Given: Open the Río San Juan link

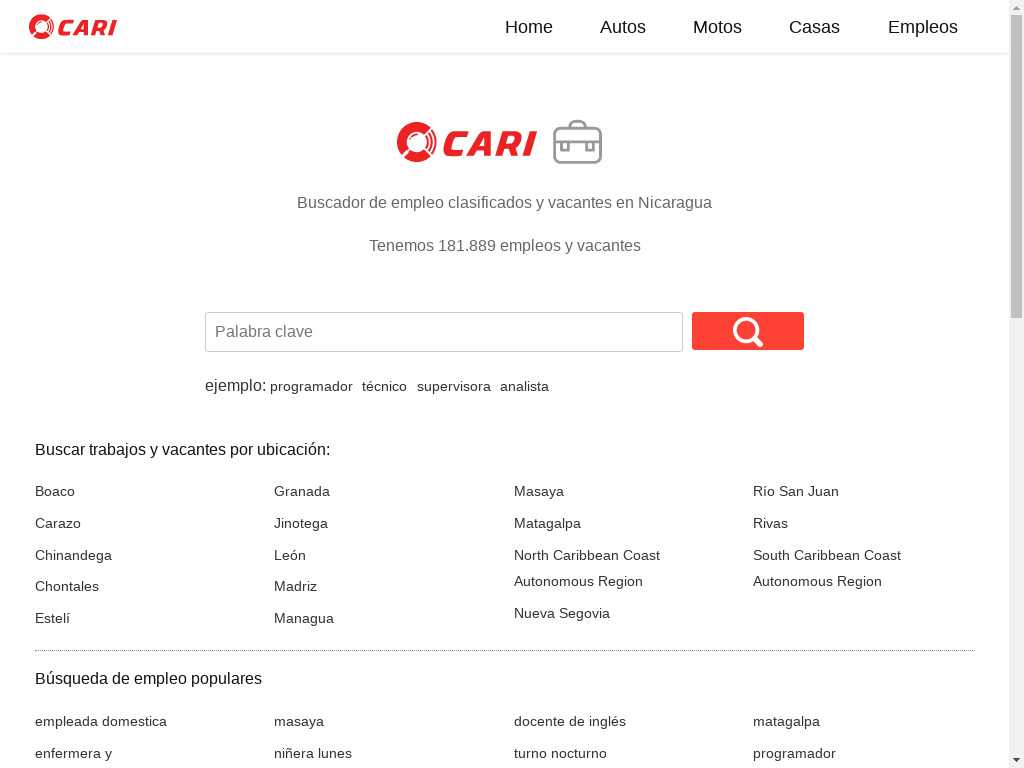Looking at the screenshot, I should pyautogui.click(x=795, y=491).
